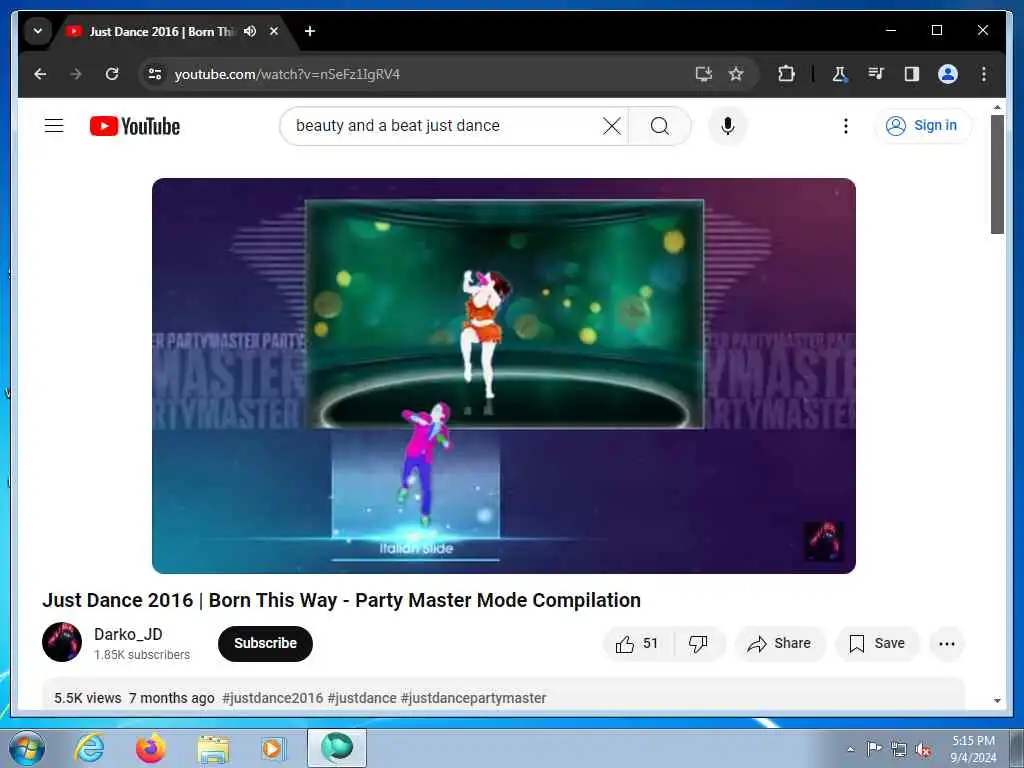
Task: Click the scrollbar down arrow
Action: (x=997, y=700)
